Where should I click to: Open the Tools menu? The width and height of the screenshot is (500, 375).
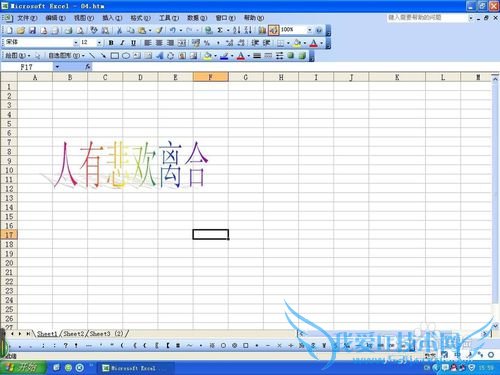[x=169, y=18]
